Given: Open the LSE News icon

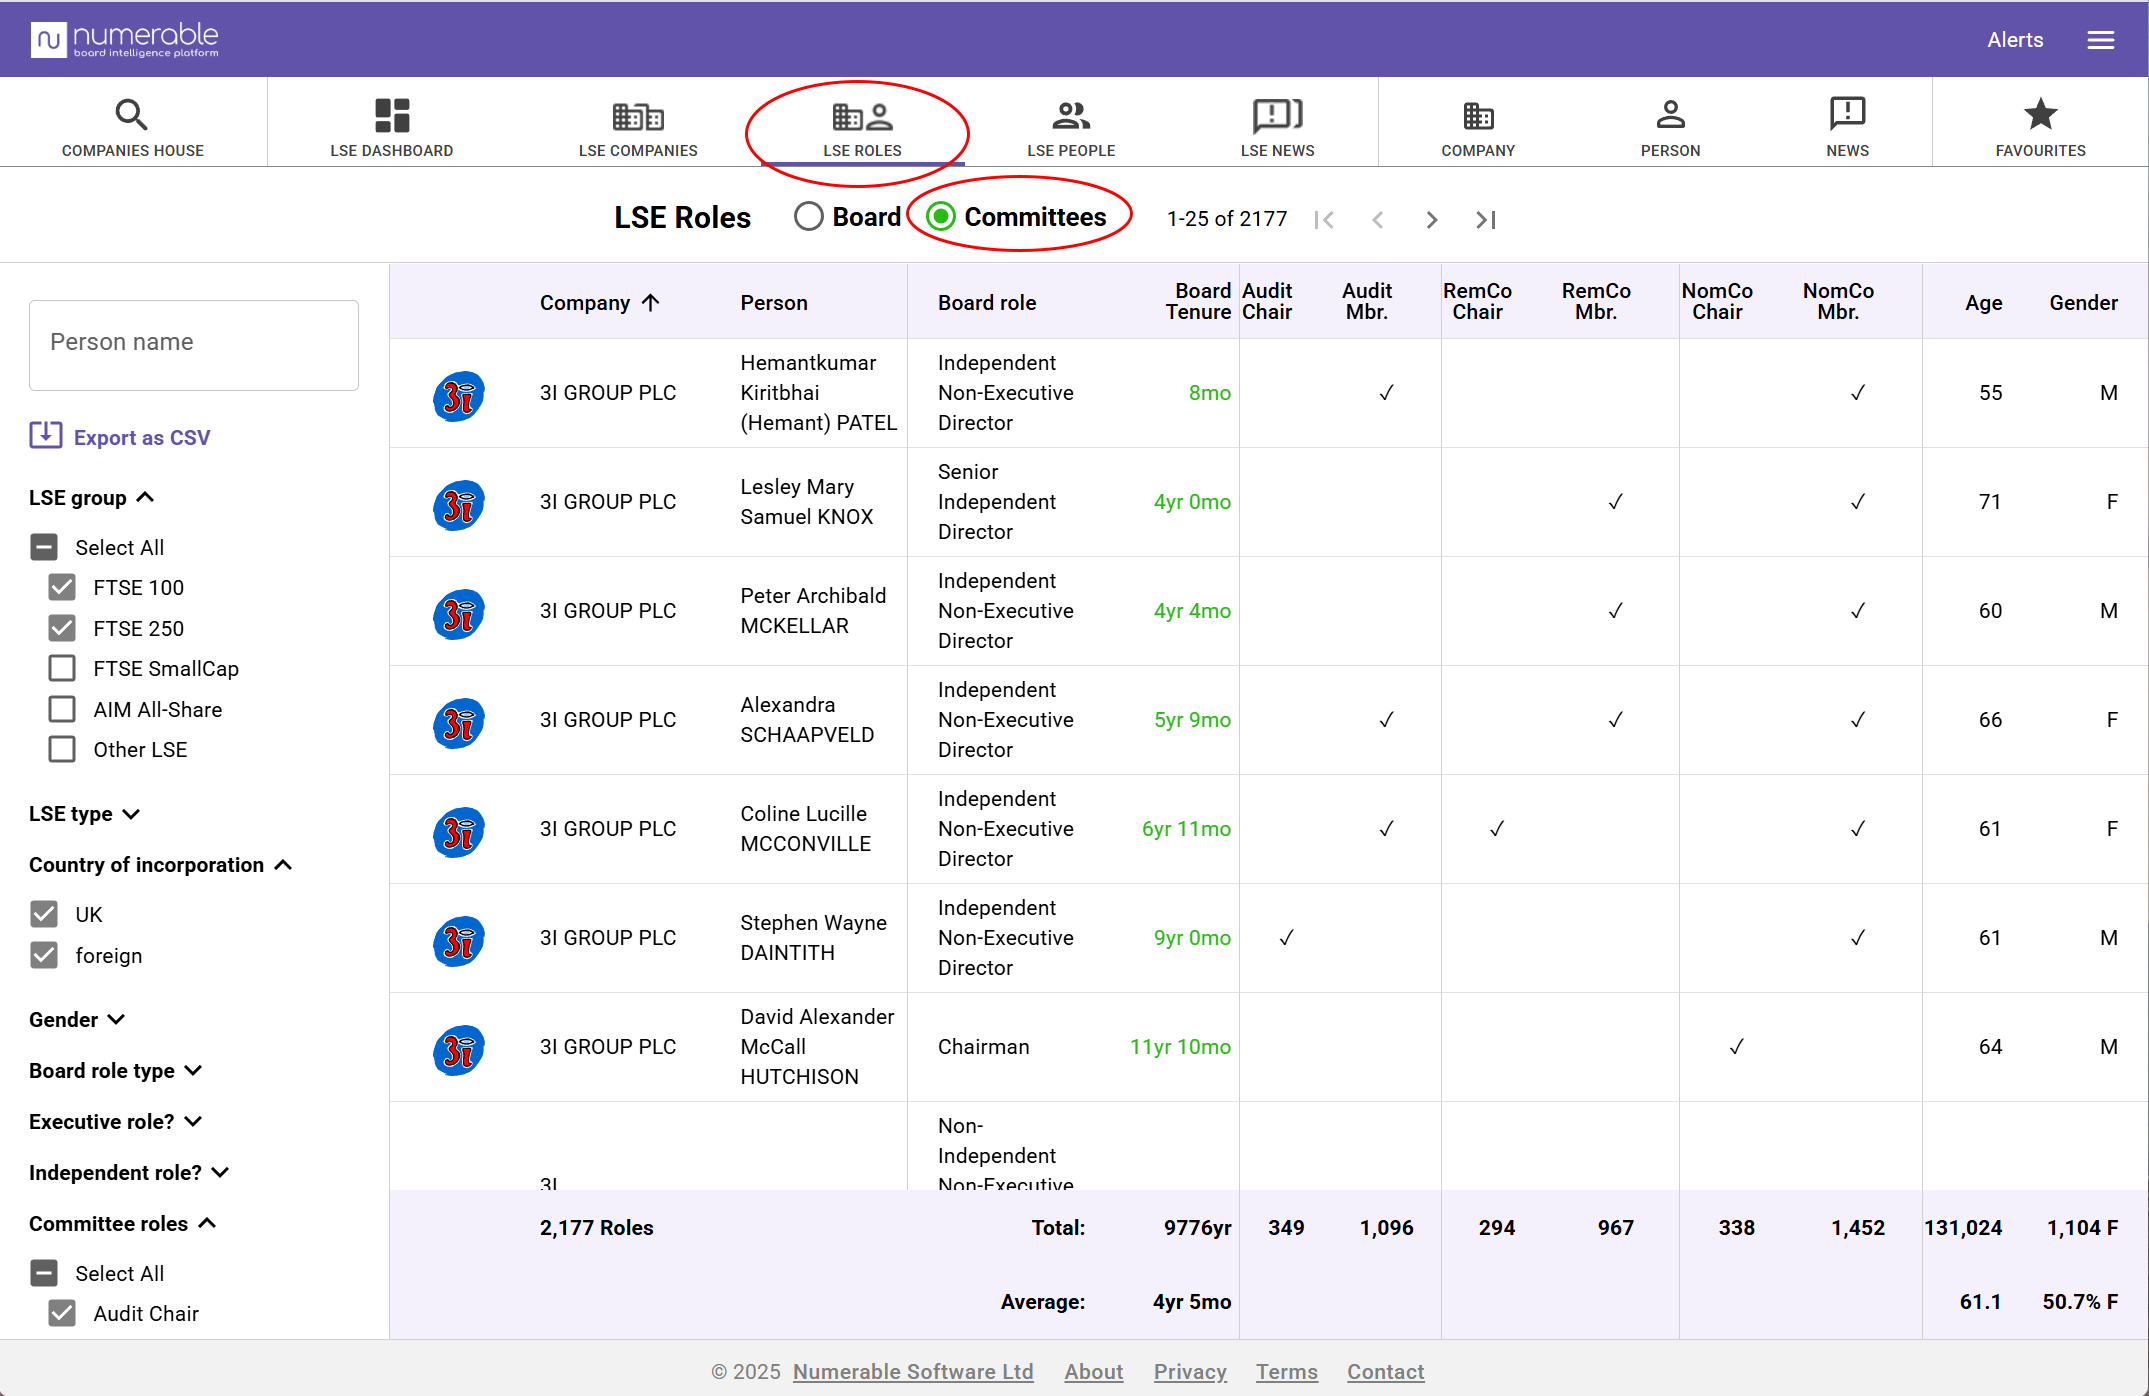Looking at the screenshot, I should 1277,115.
